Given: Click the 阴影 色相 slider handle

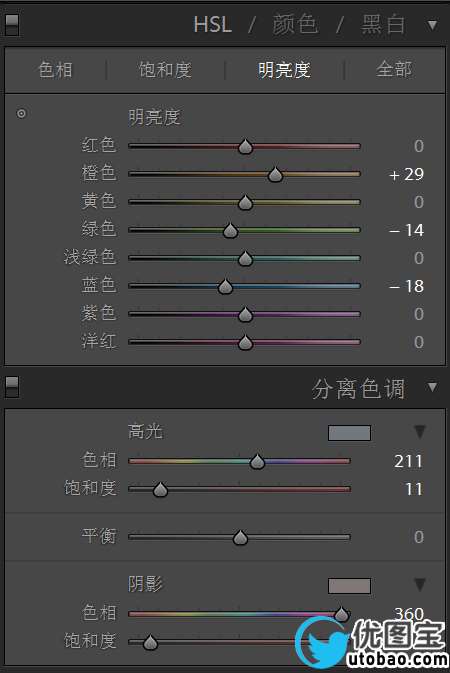Looking at the screenshot, I should (x=341, y=614).
